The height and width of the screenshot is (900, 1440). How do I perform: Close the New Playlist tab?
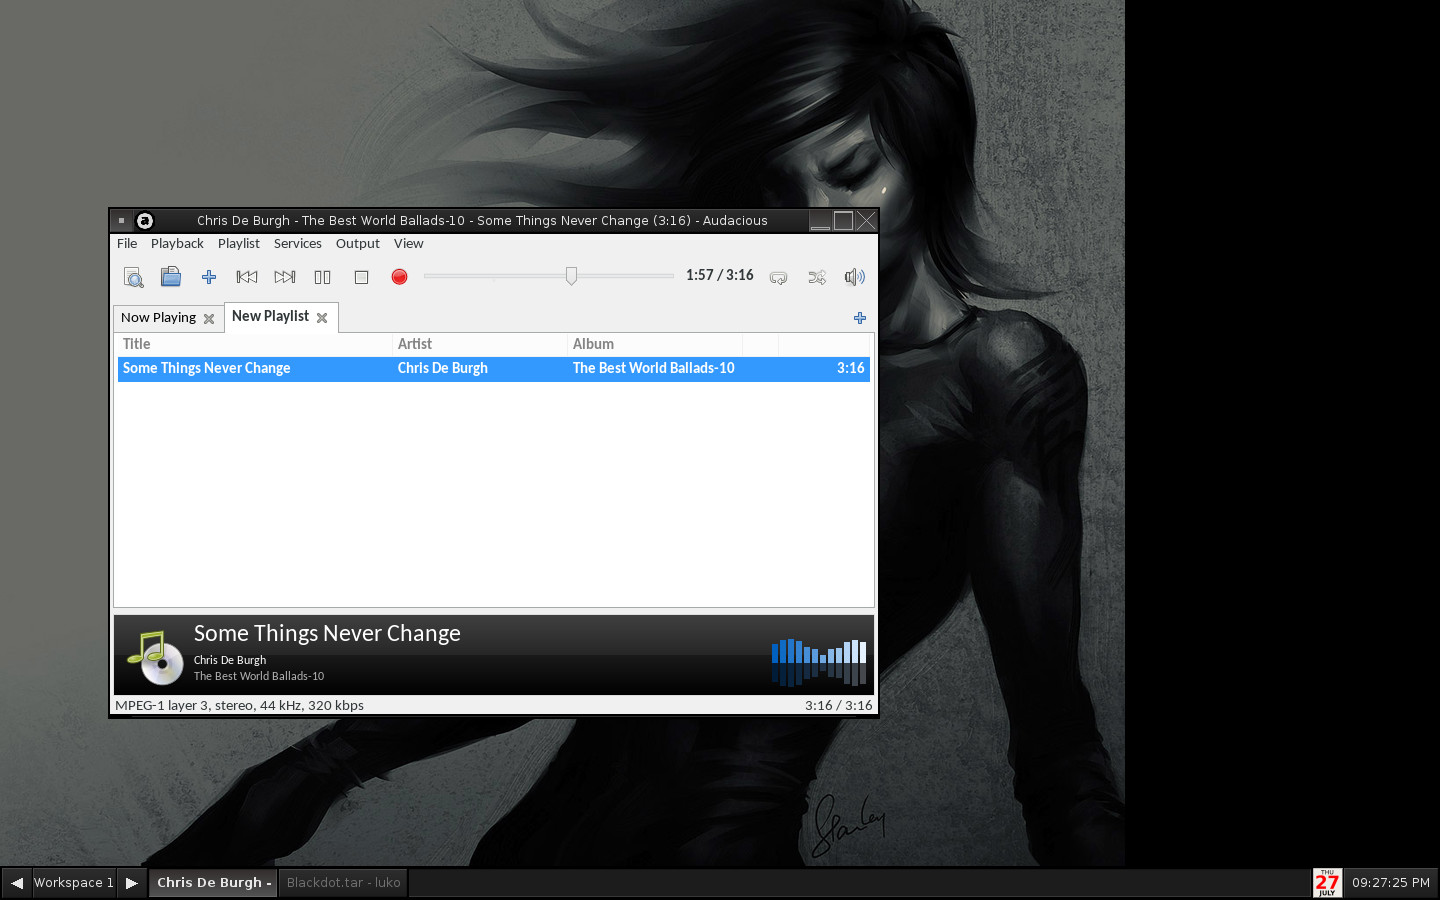coord(322,318)
